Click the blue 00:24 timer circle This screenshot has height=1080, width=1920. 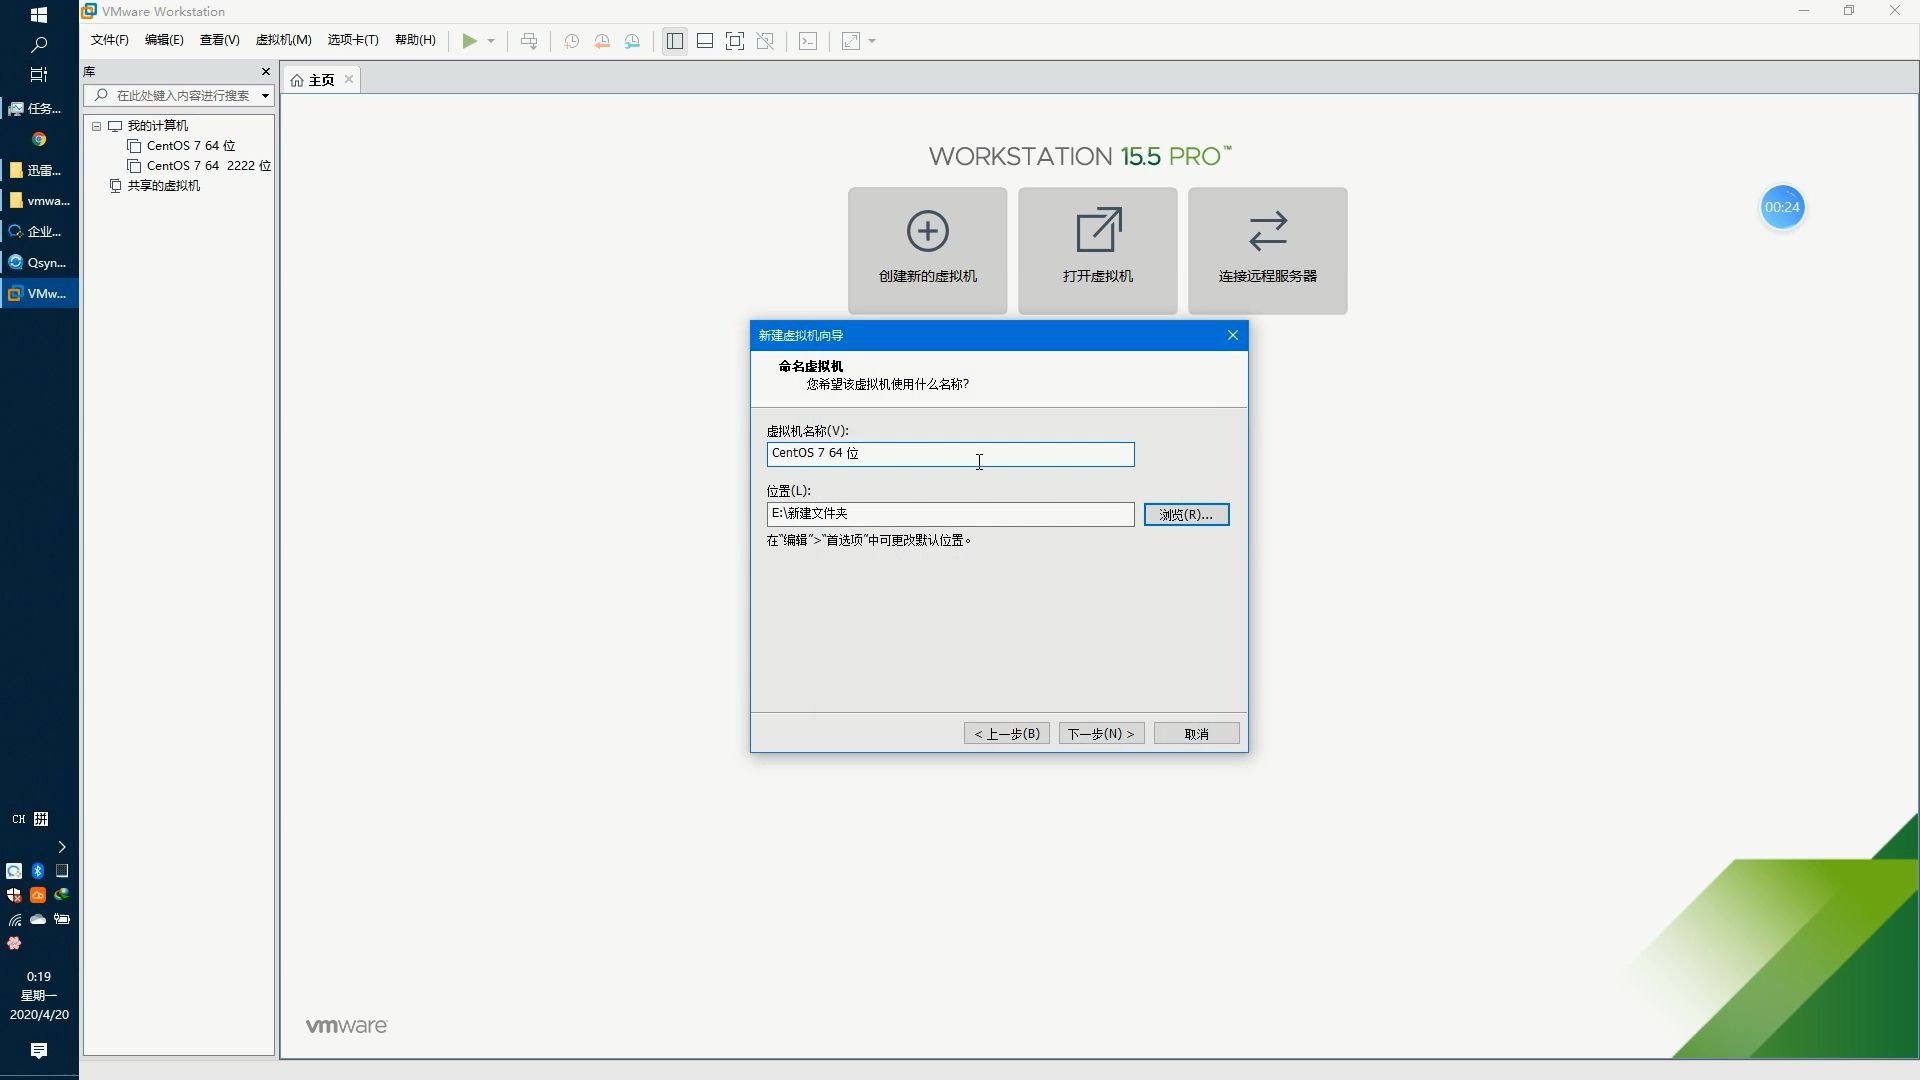pos(1782,207)
